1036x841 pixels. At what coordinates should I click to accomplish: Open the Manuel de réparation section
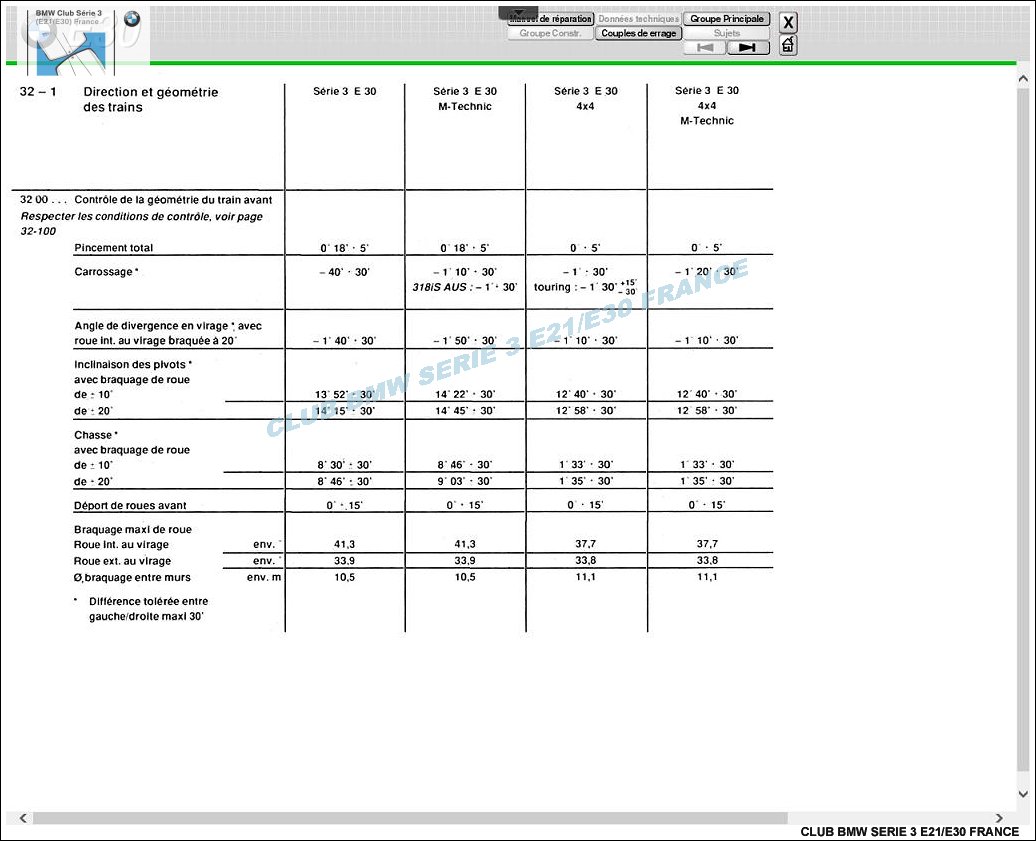[551, 18]
